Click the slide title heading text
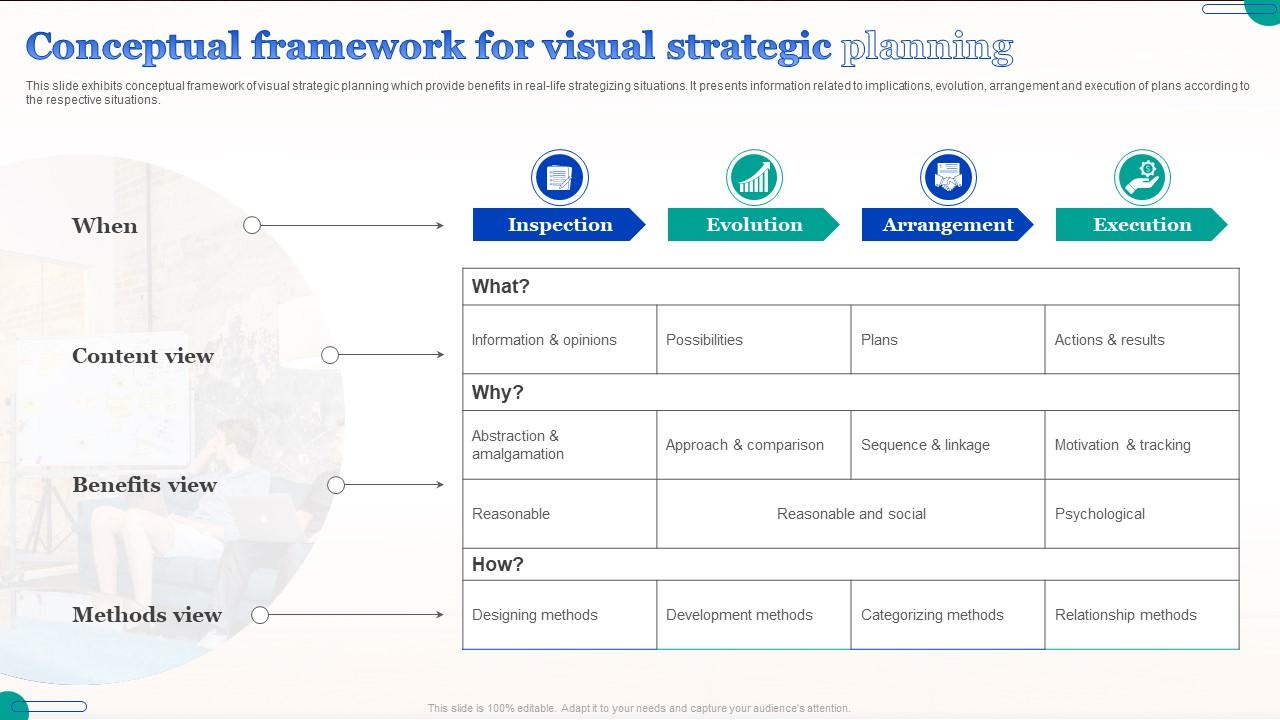Screen dimensions: 1280x720 click(519, 47)
